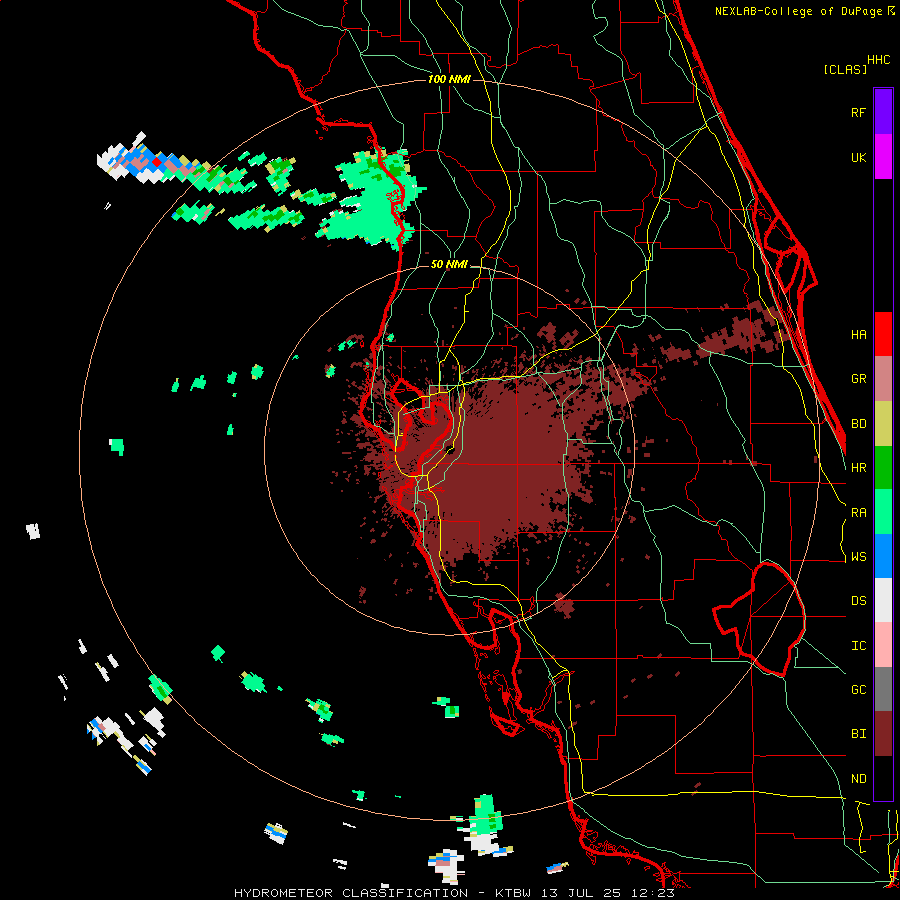900x900 pixels.
Task: Click the HR legend label
Action: tap(859, 468)
